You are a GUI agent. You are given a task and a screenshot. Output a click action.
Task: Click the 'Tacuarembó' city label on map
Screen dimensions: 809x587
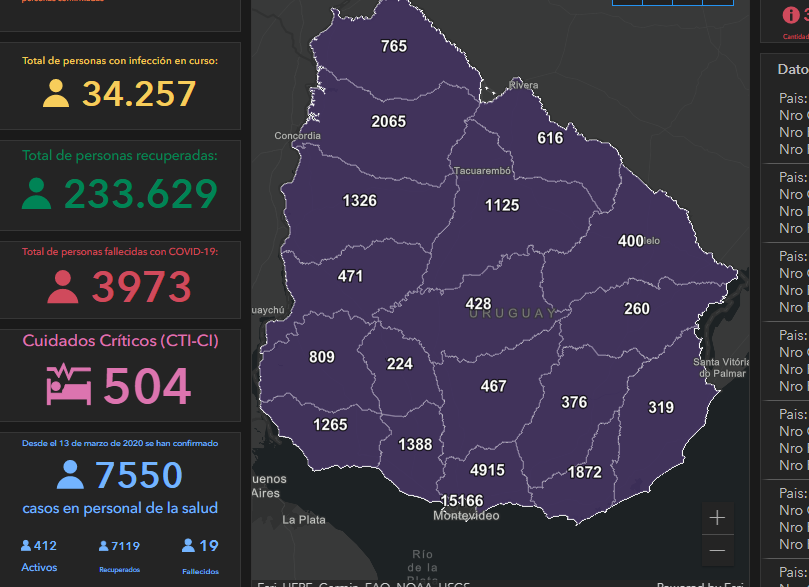[482, 171]
